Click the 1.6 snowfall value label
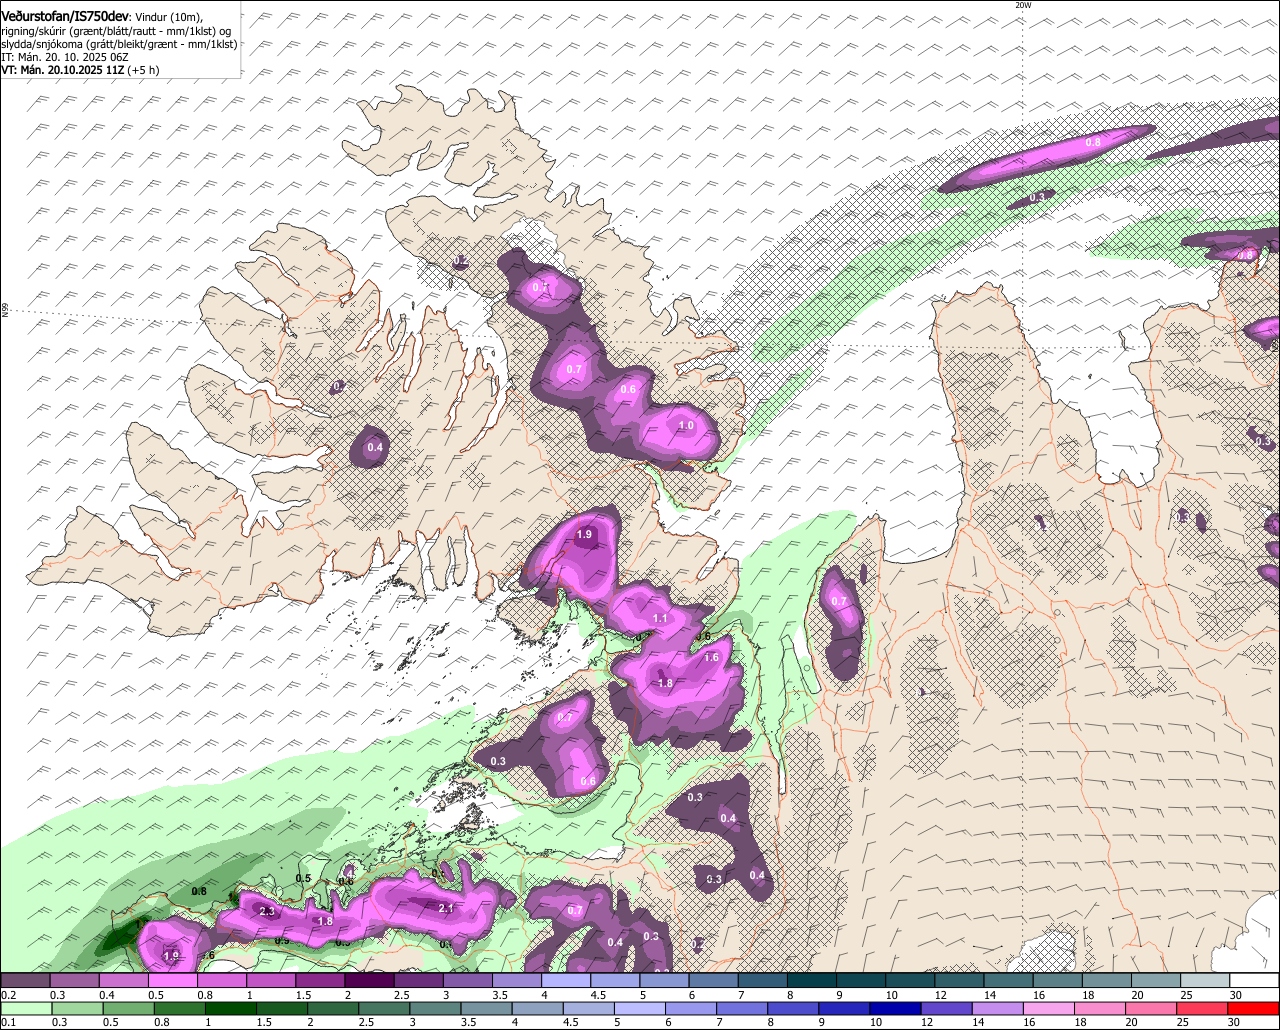 click(712, 657)
